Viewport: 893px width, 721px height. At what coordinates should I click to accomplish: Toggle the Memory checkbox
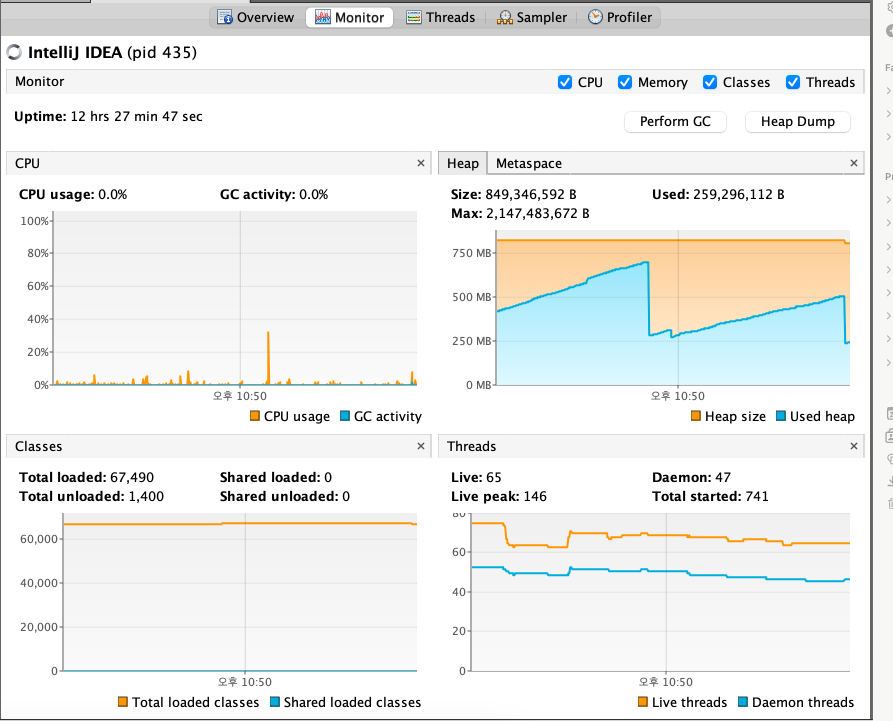625,82
